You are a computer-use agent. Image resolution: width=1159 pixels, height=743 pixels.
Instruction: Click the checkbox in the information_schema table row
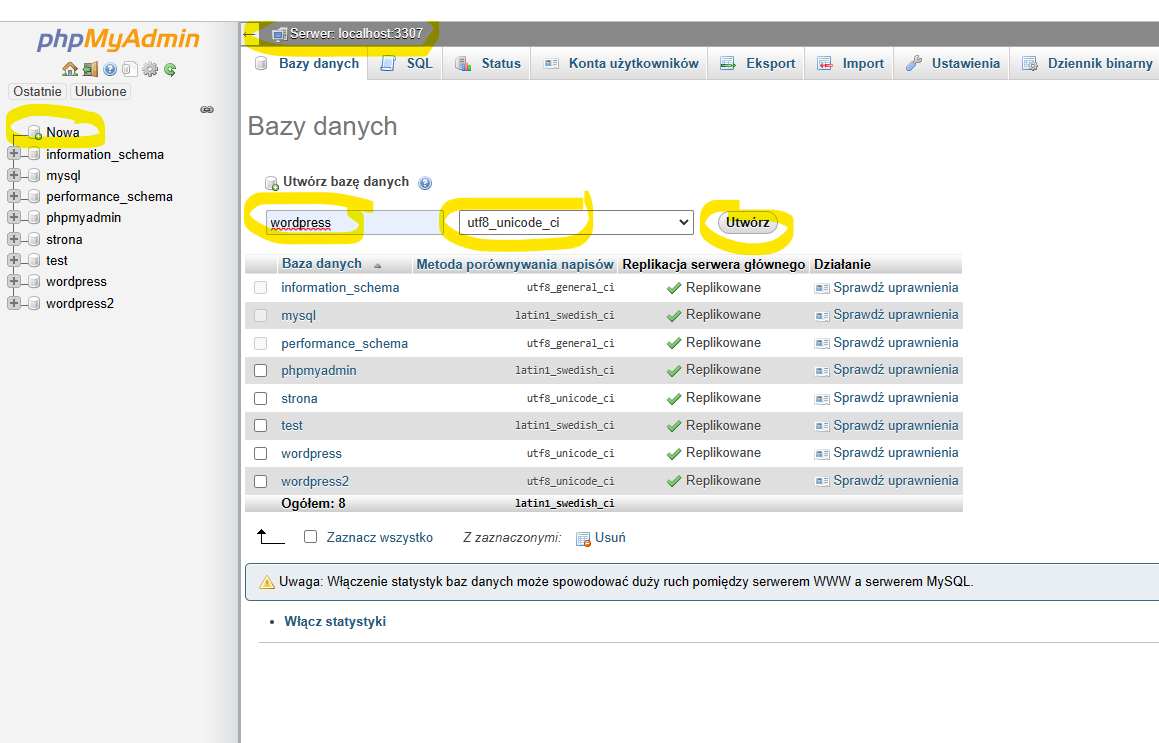pyautogui.click(x=260, y=288)
